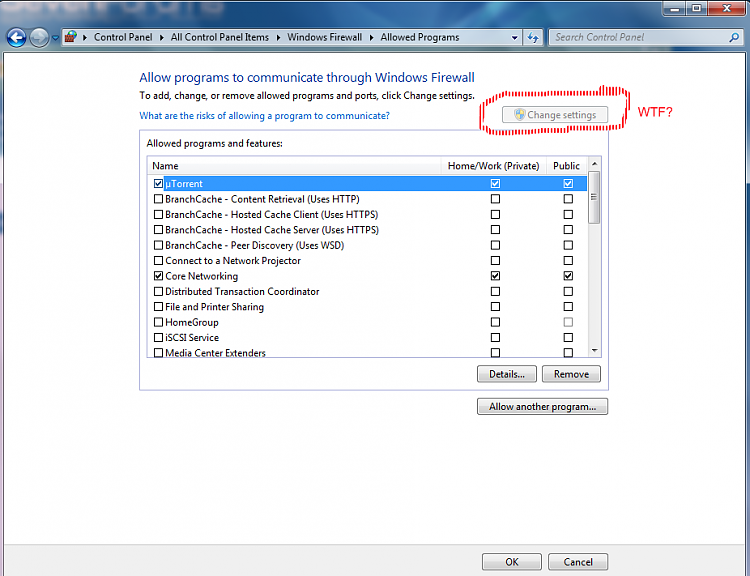The width and height of the screenshot is (750, 576).
Task: Toggle Core Networking Public checkbox
Action: pos(568,276)
